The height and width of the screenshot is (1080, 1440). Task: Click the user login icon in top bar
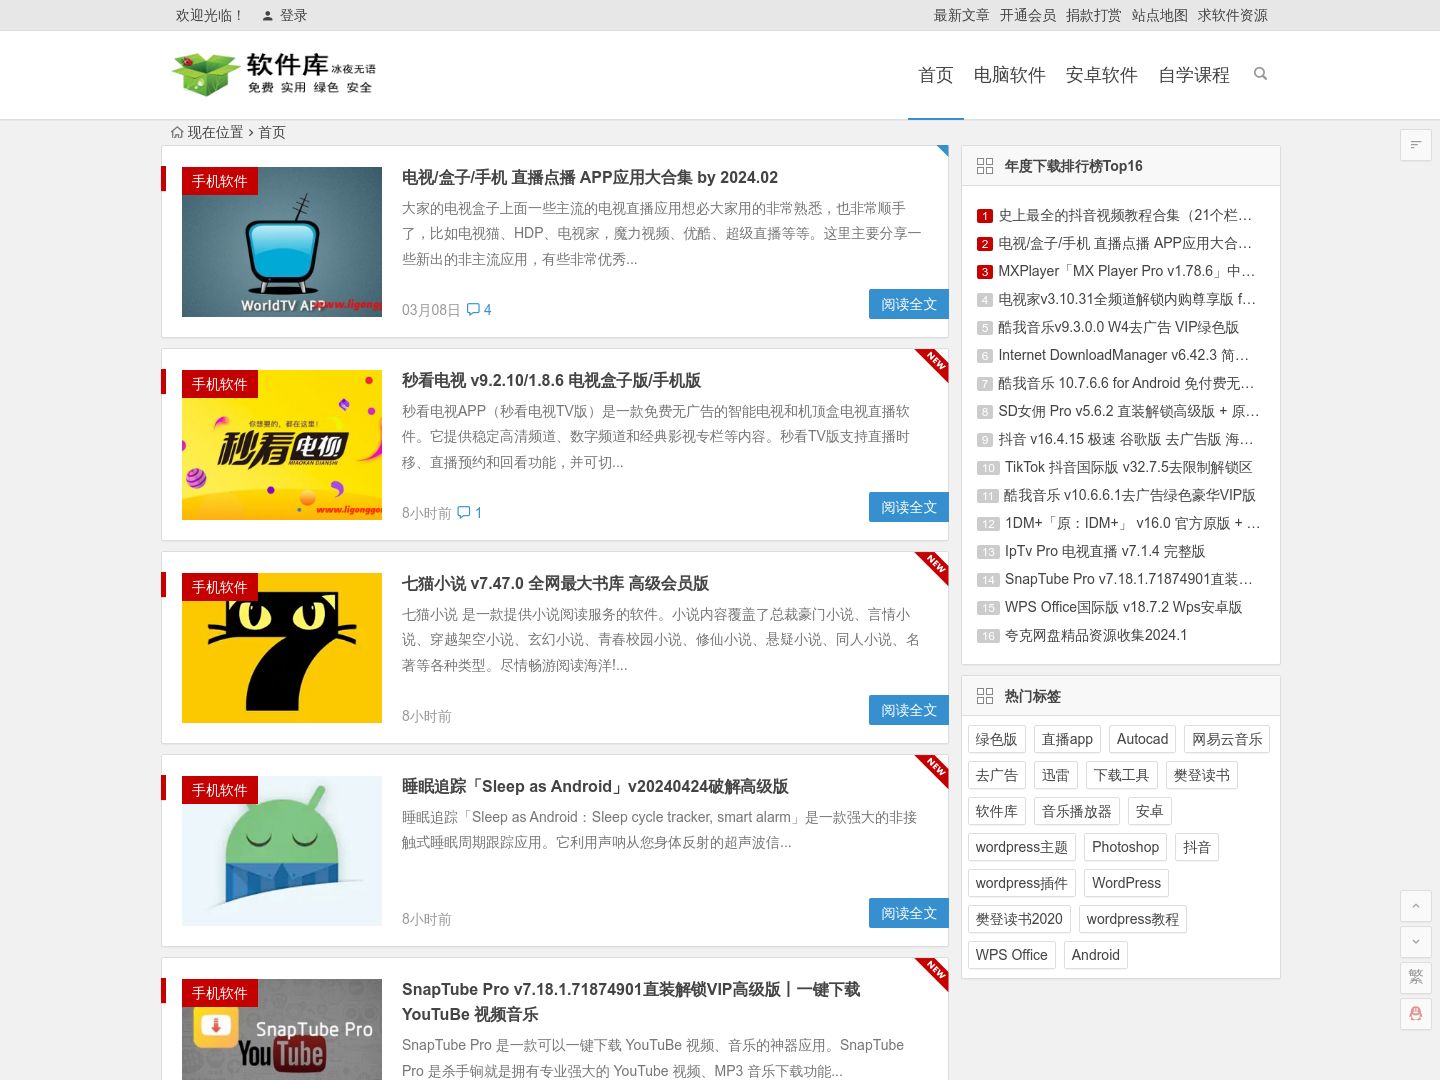point(268,16)
